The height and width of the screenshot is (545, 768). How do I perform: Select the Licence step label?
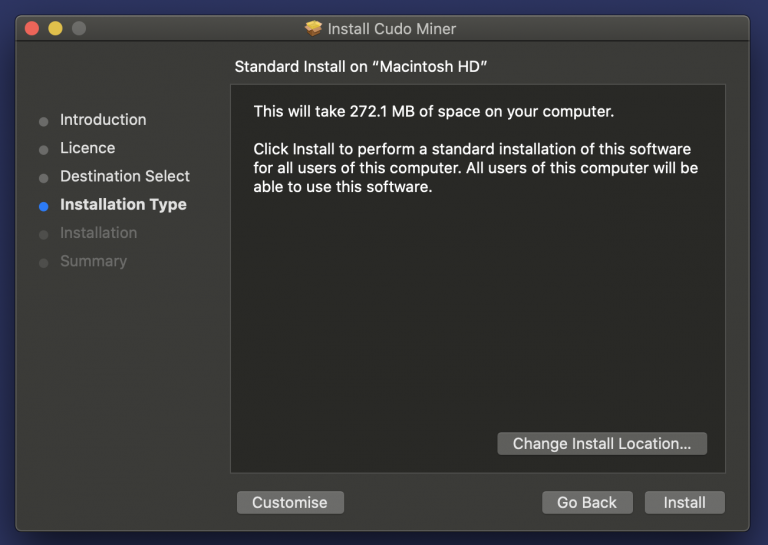pos(87,148)
